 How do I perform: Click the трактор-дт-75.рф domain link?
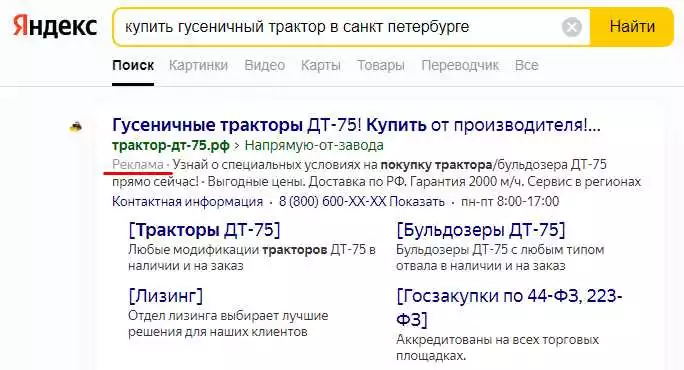pos(171,145)
